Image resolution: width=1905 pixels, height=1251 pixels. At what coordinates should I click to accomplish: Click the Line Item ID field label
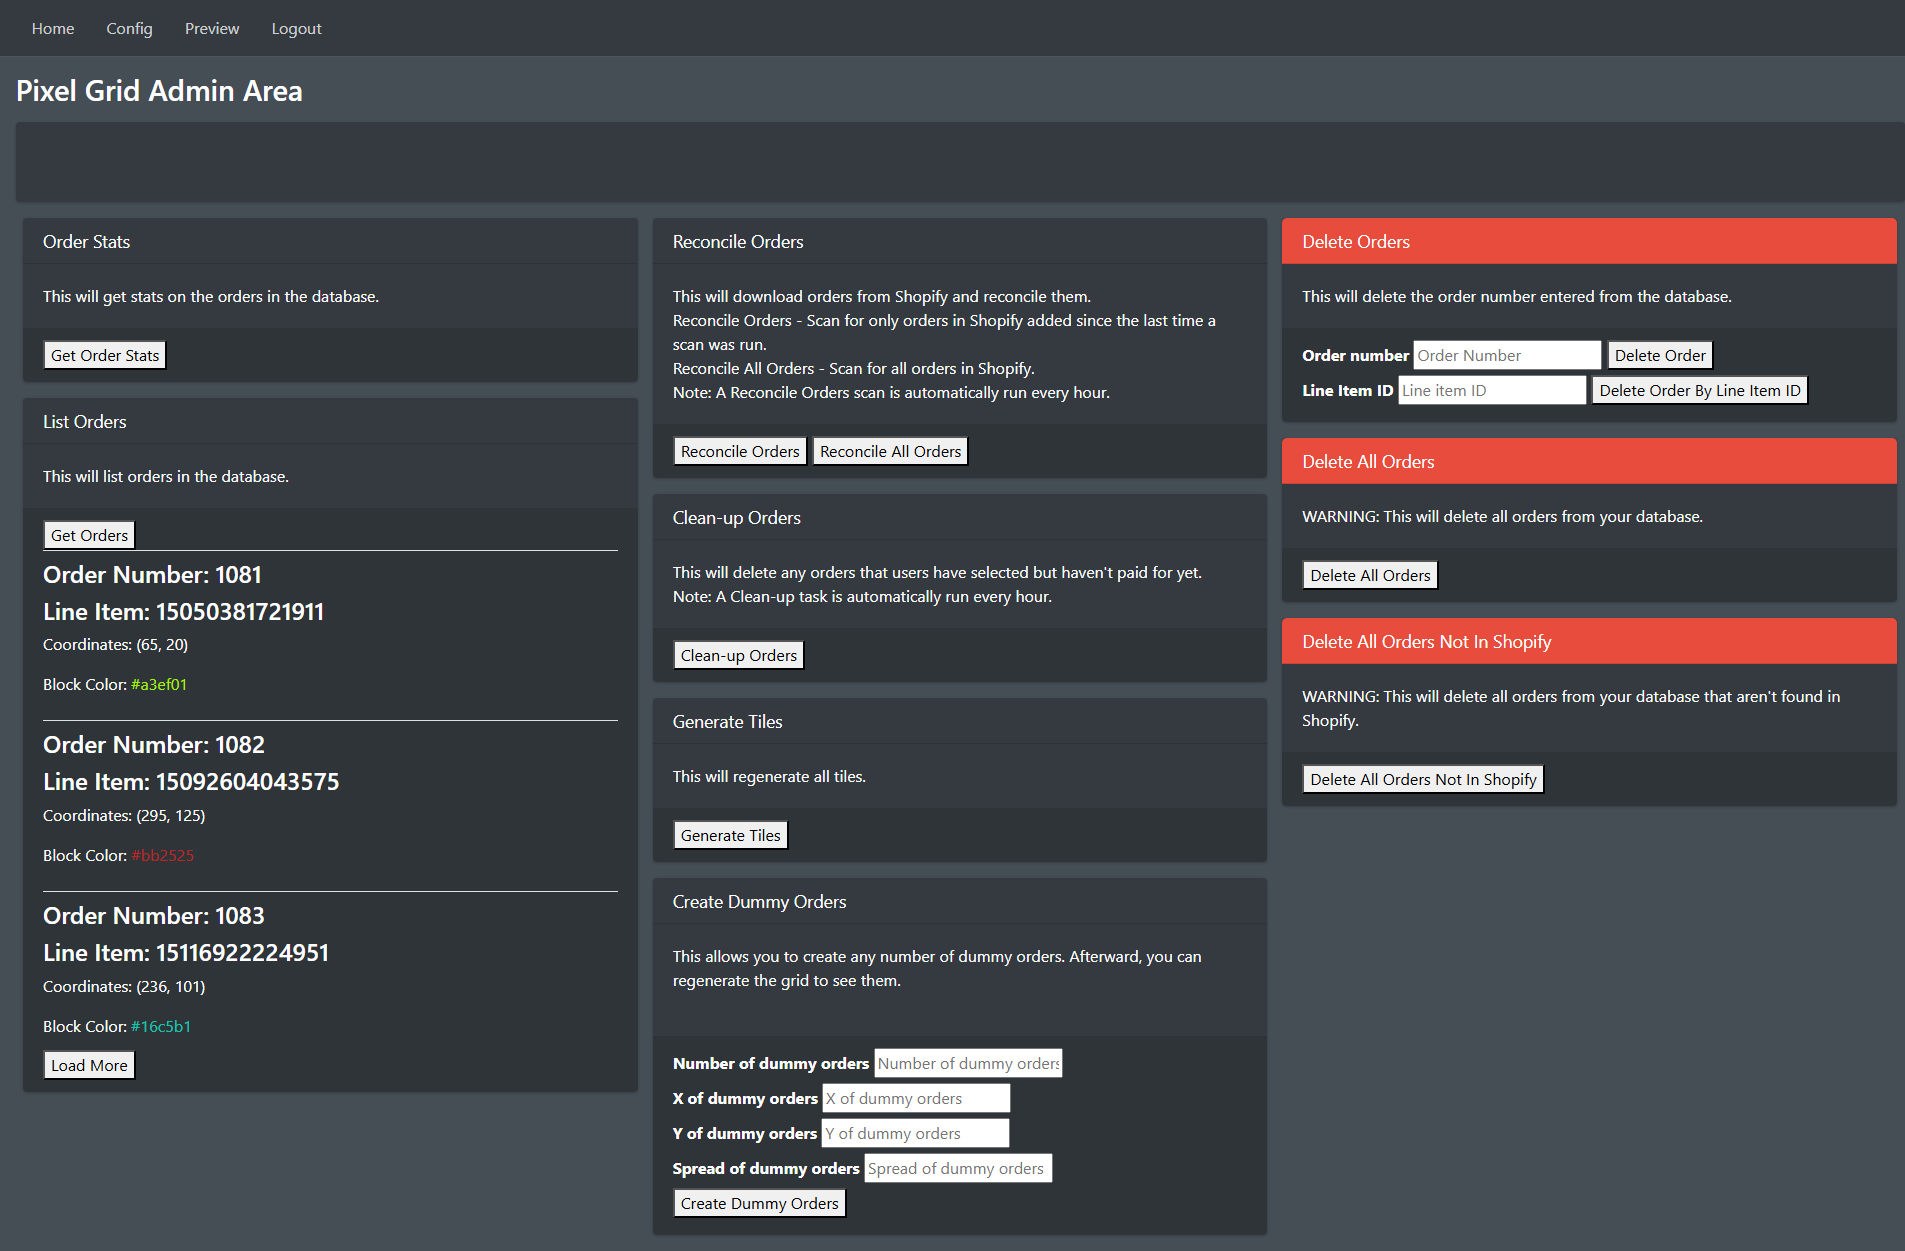pyautogui.click(x=1347, y=390)
